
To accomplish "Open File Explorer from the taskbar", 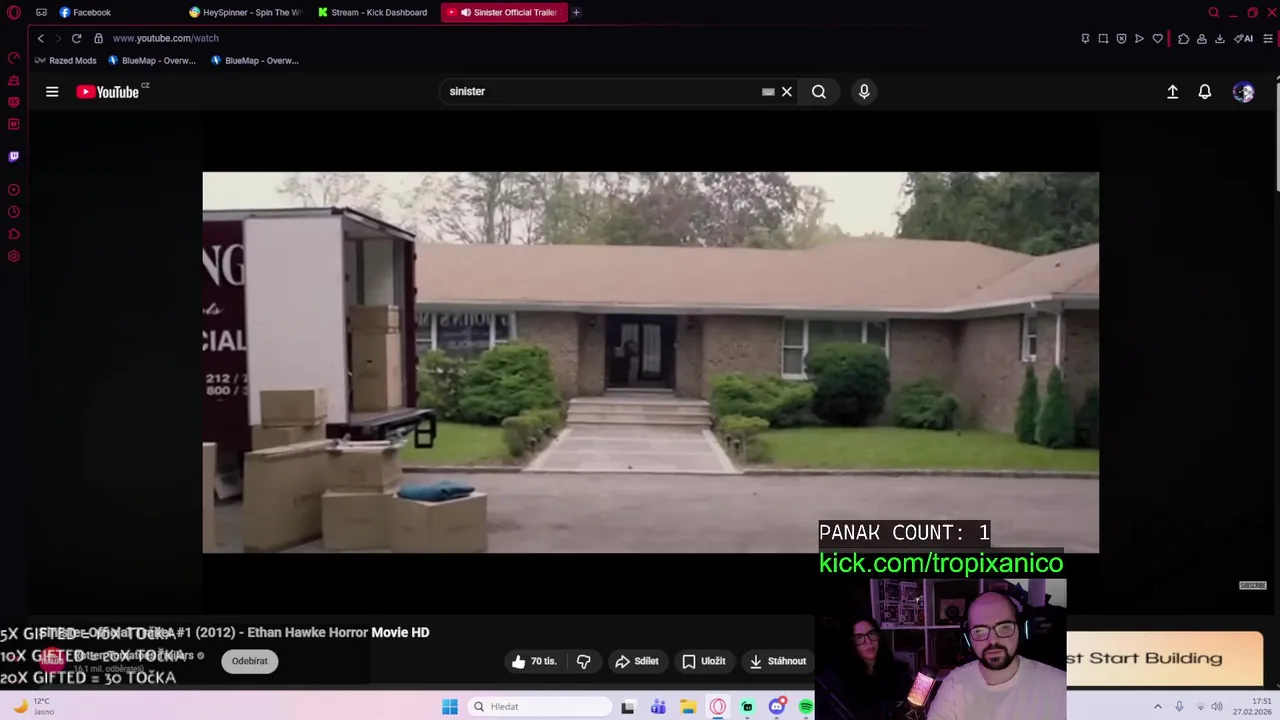I will pos(688,707).
